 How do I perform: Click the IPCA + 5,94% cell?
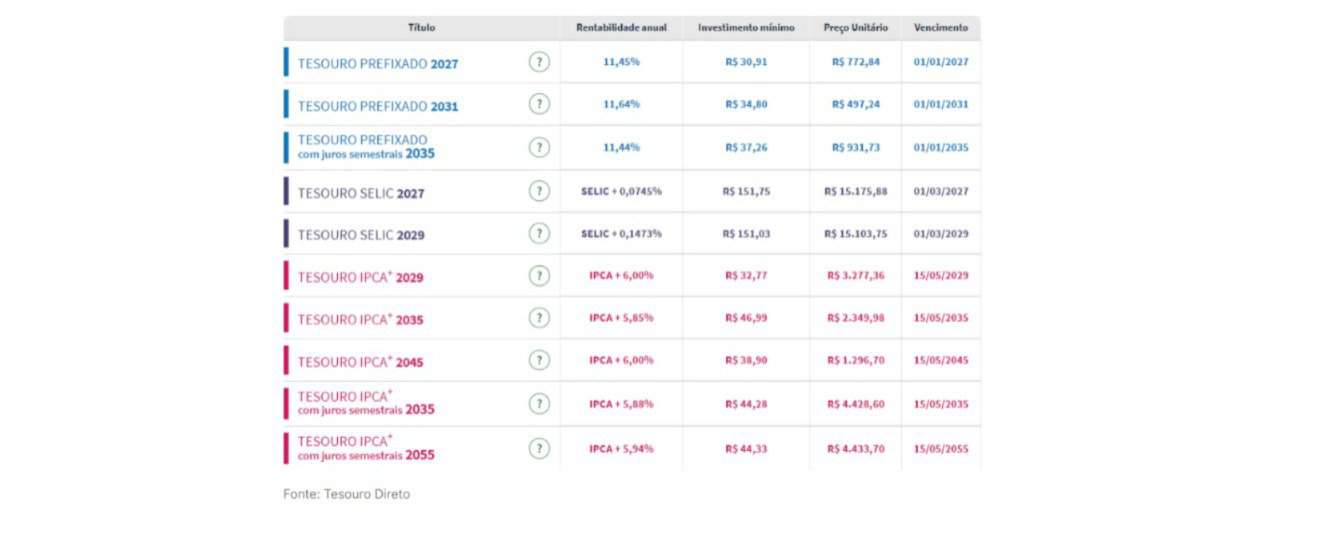(x=621, y=449)
